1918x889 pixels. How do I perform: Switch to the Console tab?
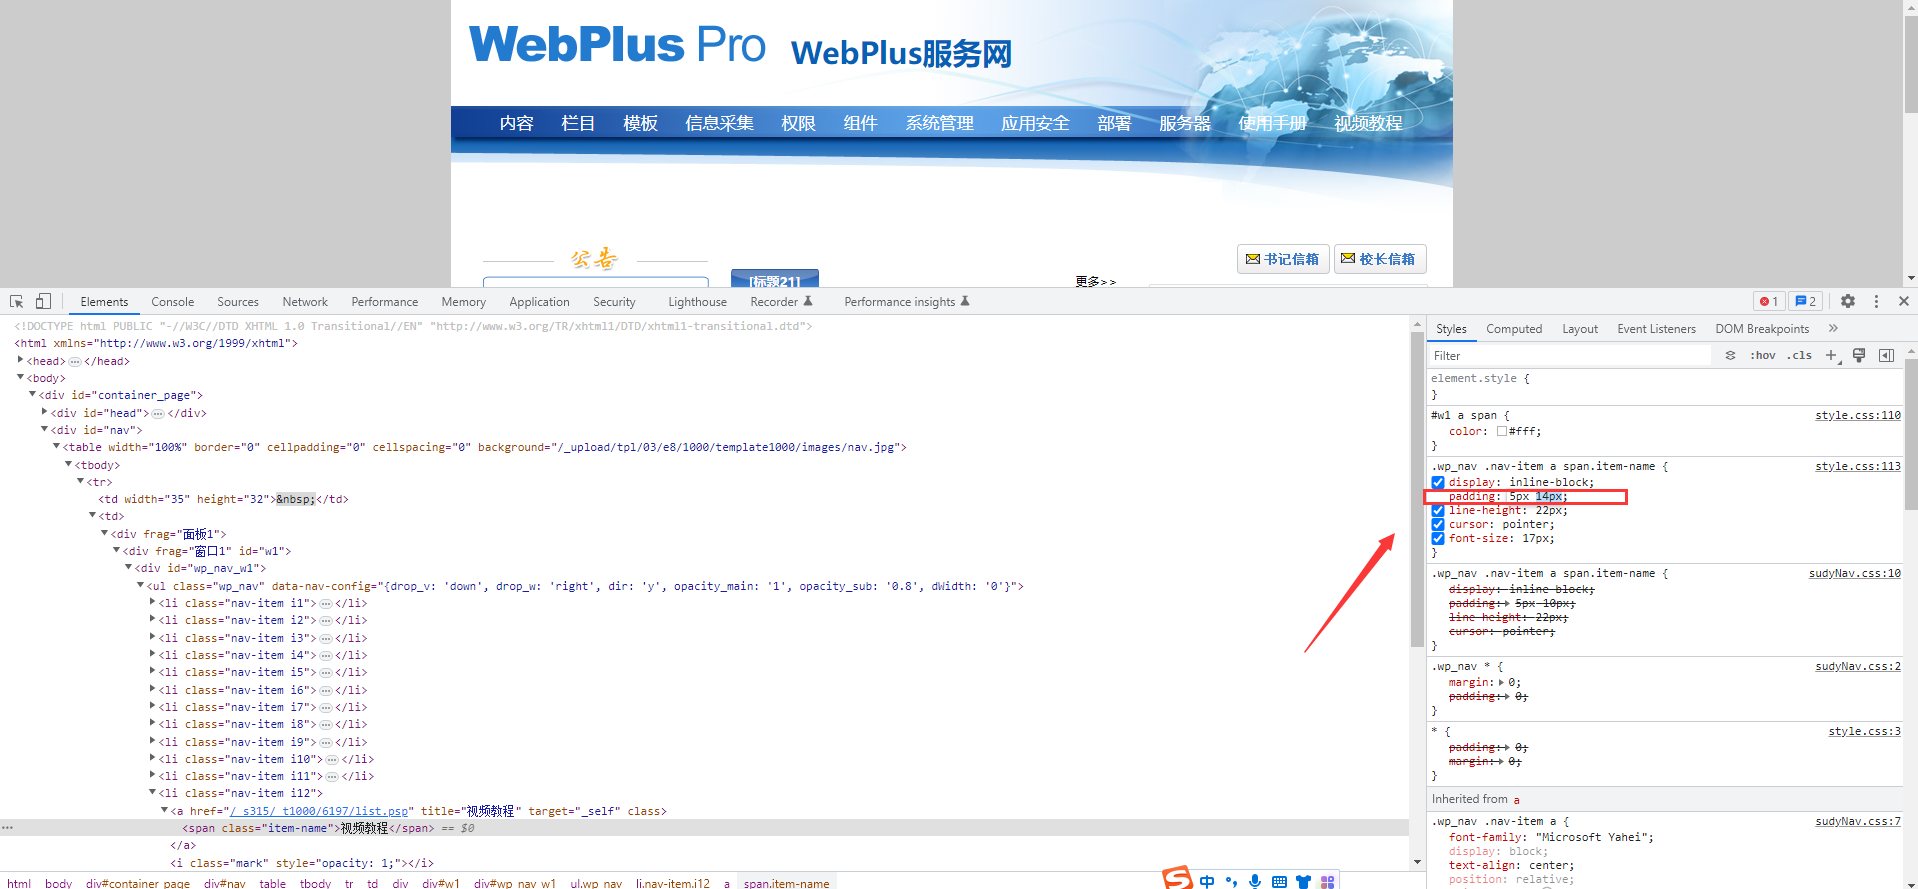pyautogui.click(x=172, y=302)
